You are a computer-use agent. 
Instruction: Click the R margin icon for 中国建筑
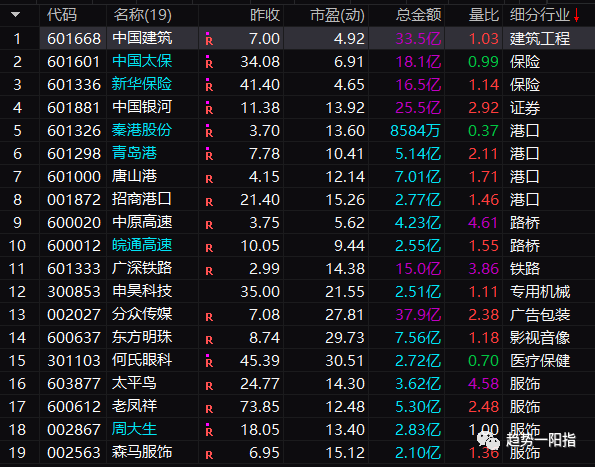tap(209, 39)
